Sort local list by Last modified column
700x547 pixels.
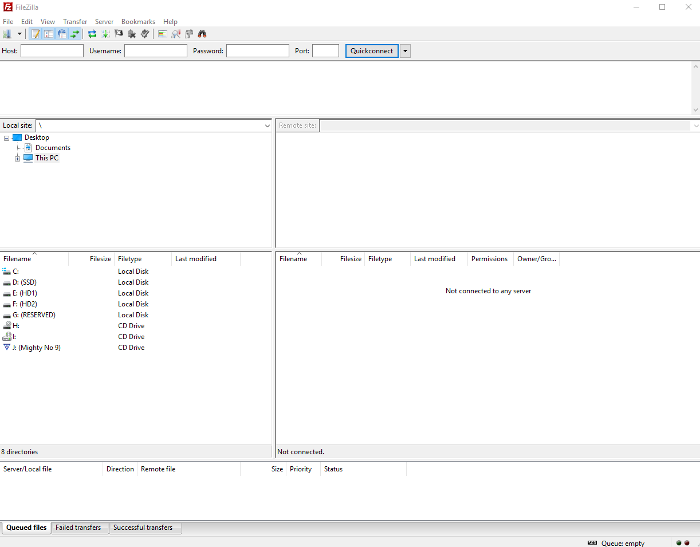[x=206, y=259]
